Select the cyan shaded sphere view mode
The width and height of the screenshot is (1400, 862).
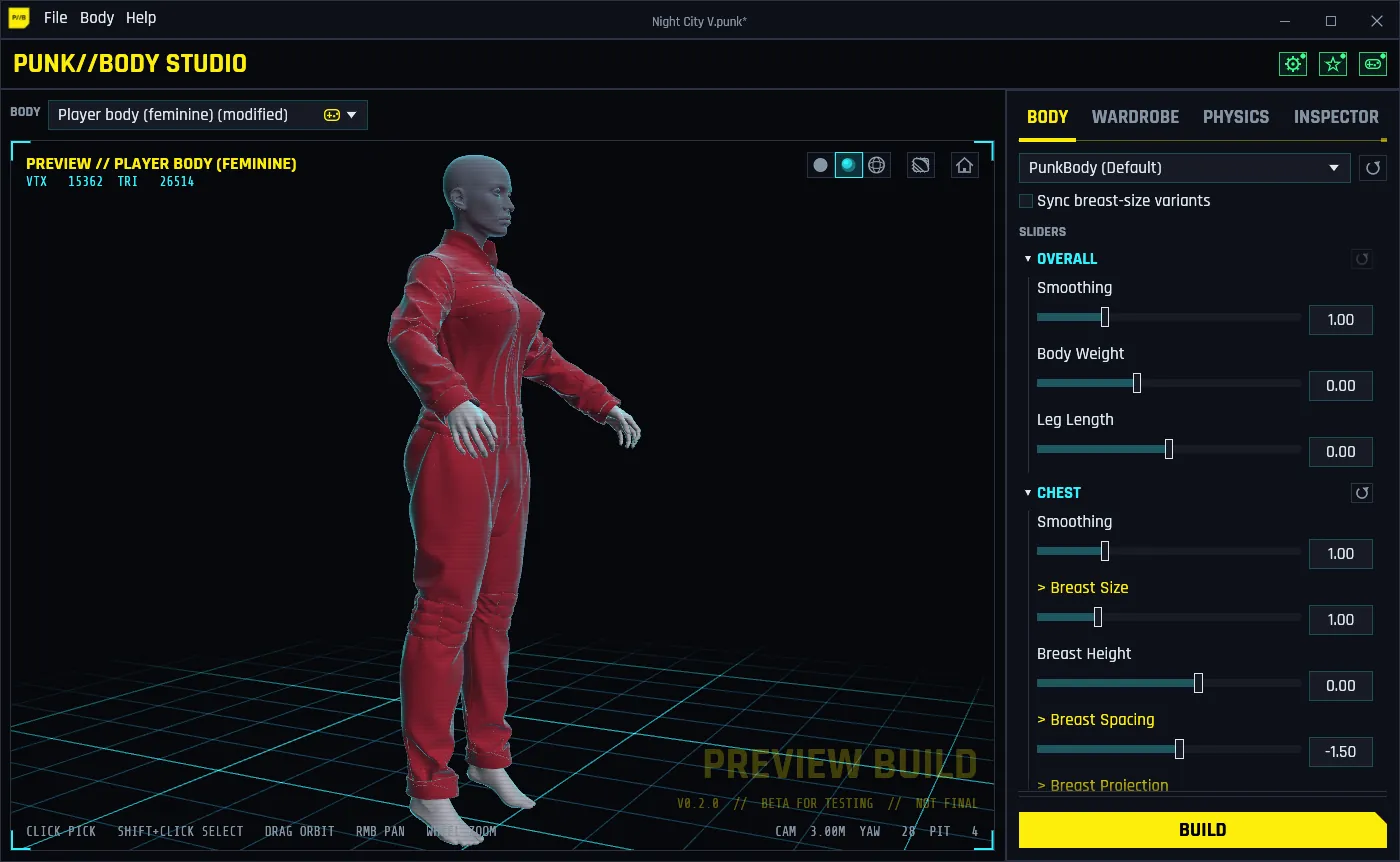tap(848, 165)
